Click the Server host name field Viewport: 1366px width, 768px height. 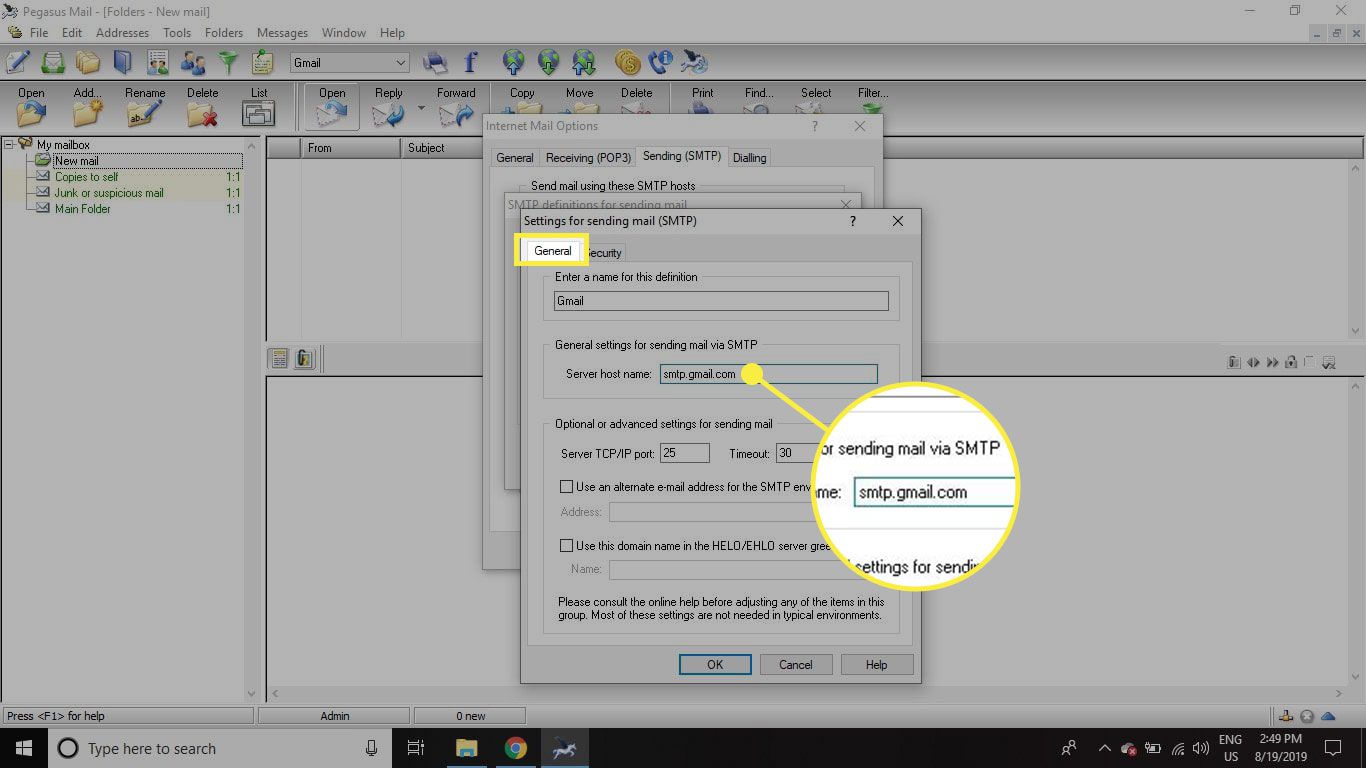[x=768, y=374]
